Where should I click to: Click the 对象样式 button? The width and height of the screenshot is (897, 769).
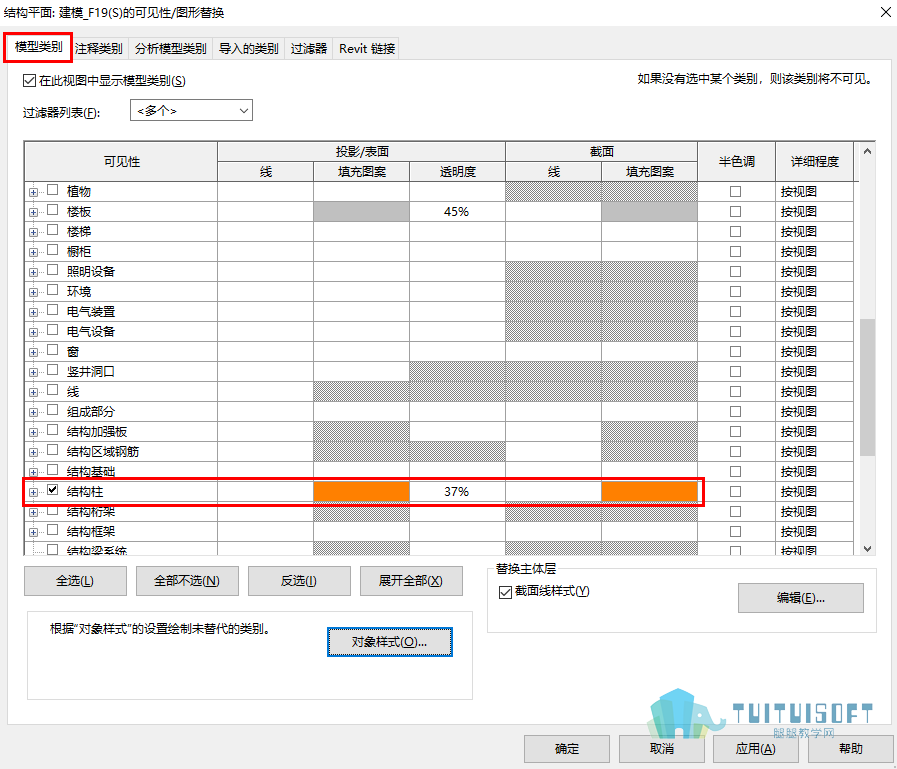(390, 642)
